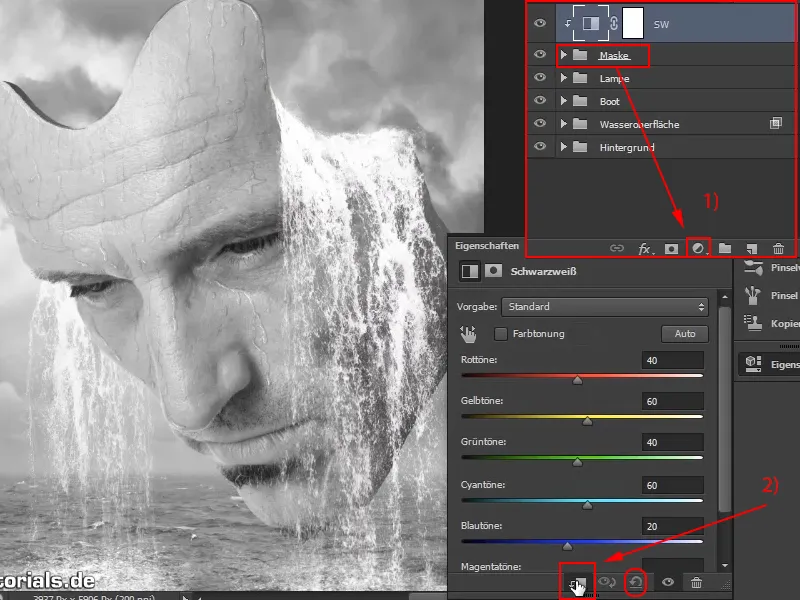Create a new layer icon
The width and height of the screenshot is (800, 600).
[x=752, y=248]
